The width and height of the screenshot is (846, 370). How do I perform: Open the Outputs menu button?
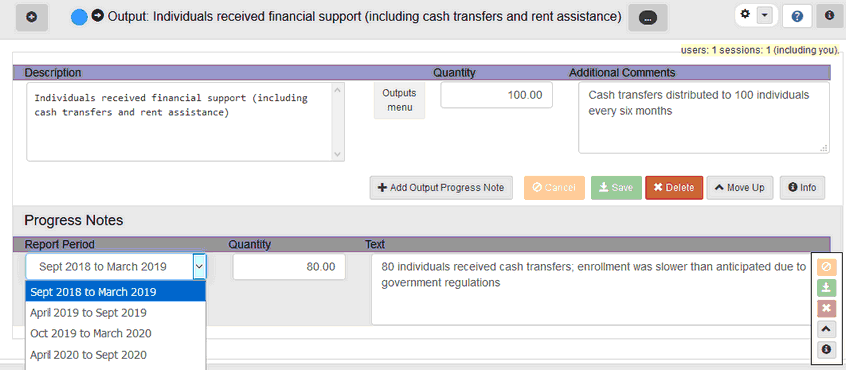[400, 100]
